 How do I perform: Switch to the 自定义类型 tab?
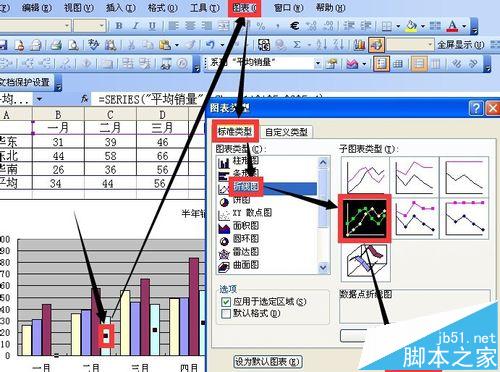(286, 132)
